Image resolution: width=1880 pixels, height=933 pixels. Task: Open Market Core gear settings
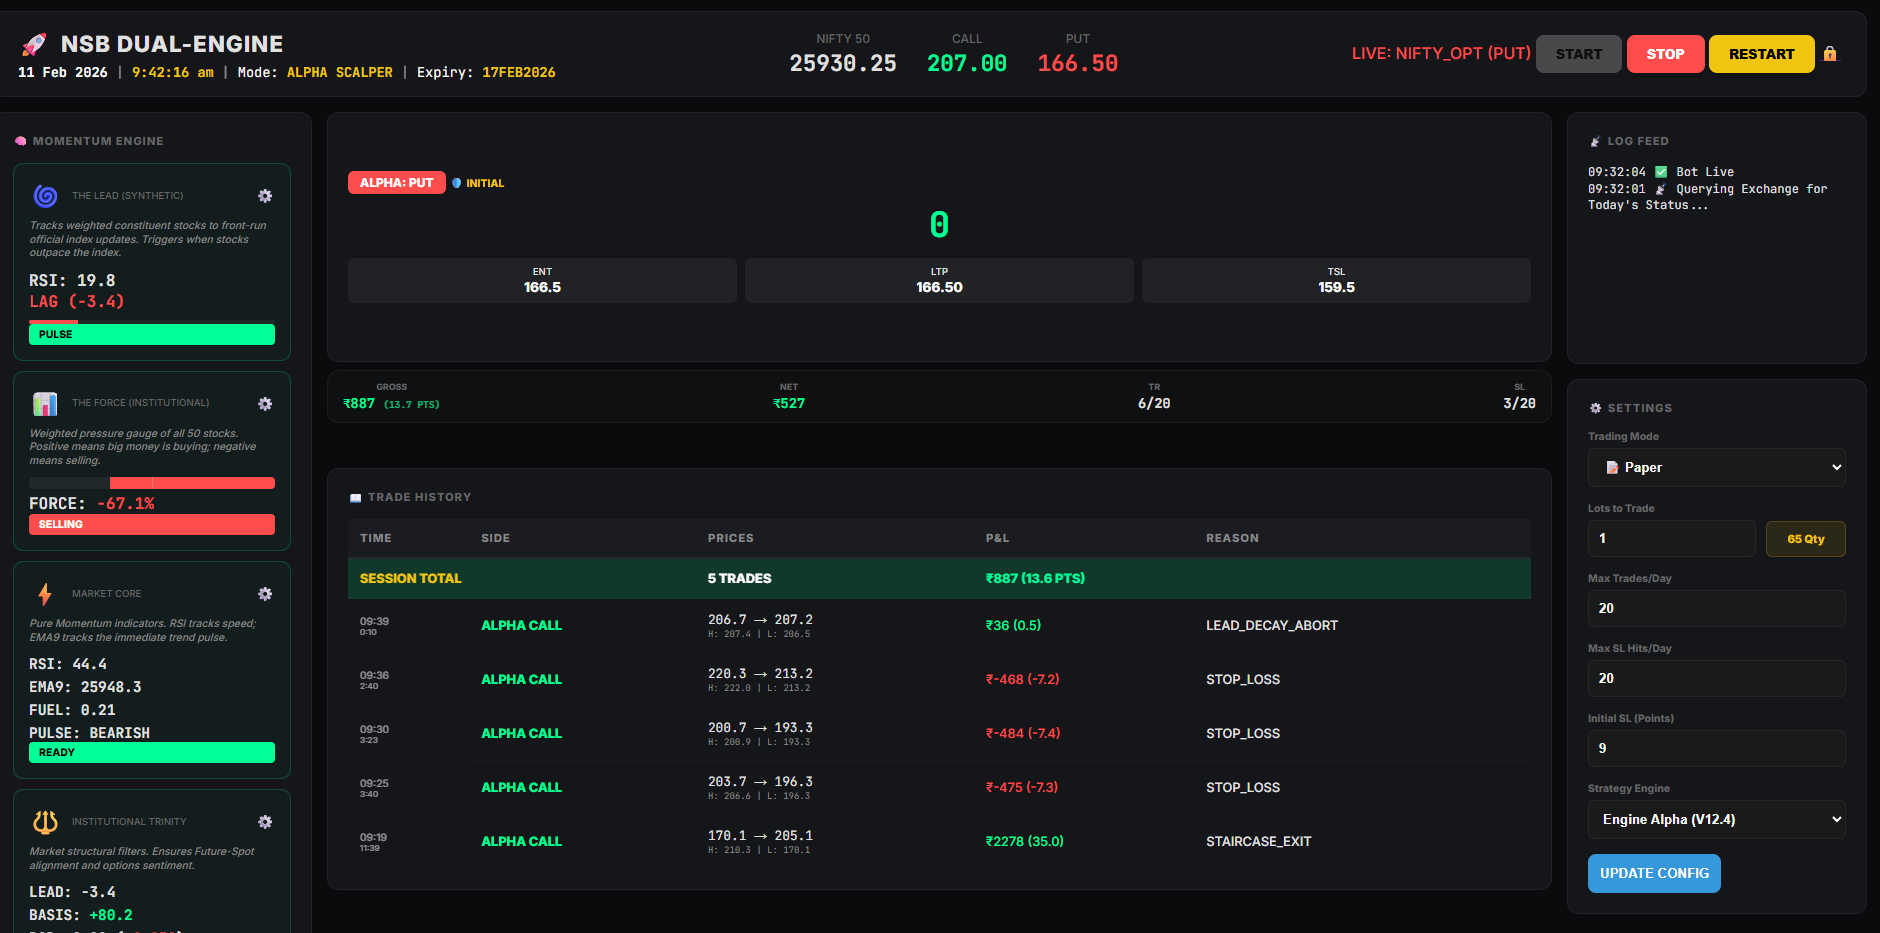pyautogui.click(x=265, y=594)
